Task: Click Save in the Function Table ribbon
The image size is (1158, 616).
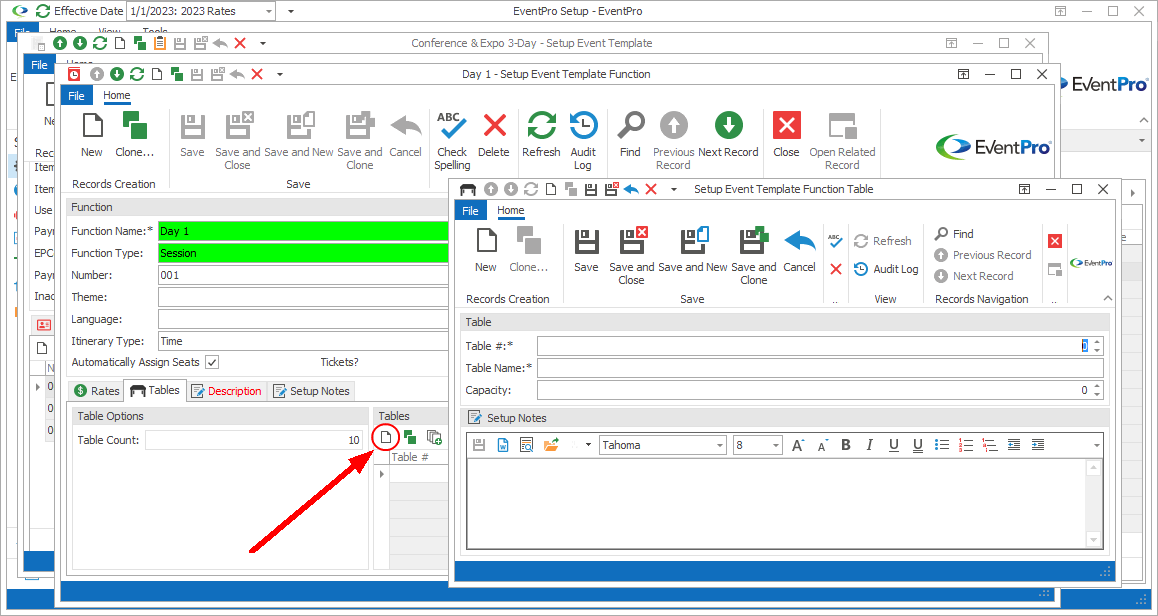Action: tap(586, 251)
